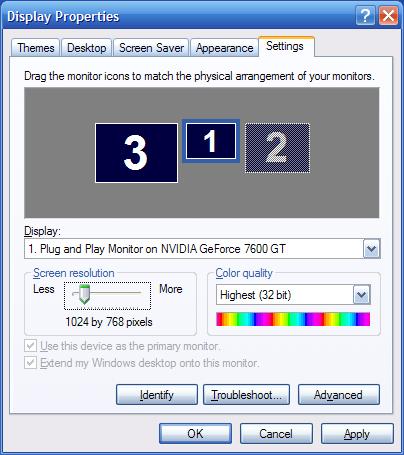Image resolution: width=404 pixels, height=455 pixels.
Task: Click the Highest (32 bit) combo box
Action: (x=293, y=295)
